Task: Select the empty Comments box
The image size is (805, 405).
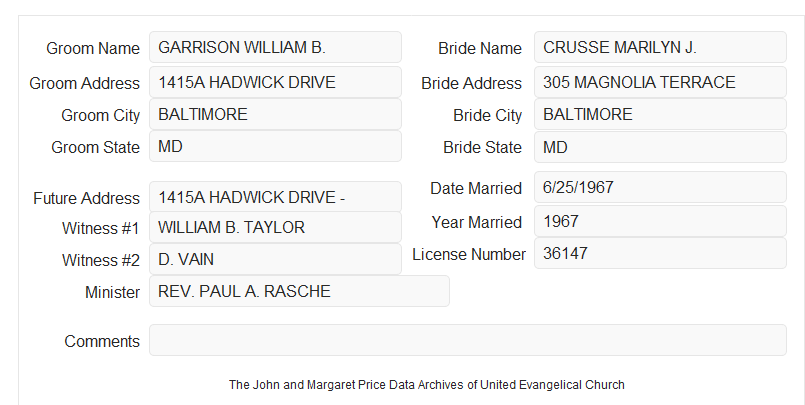Action: point(468,340)
